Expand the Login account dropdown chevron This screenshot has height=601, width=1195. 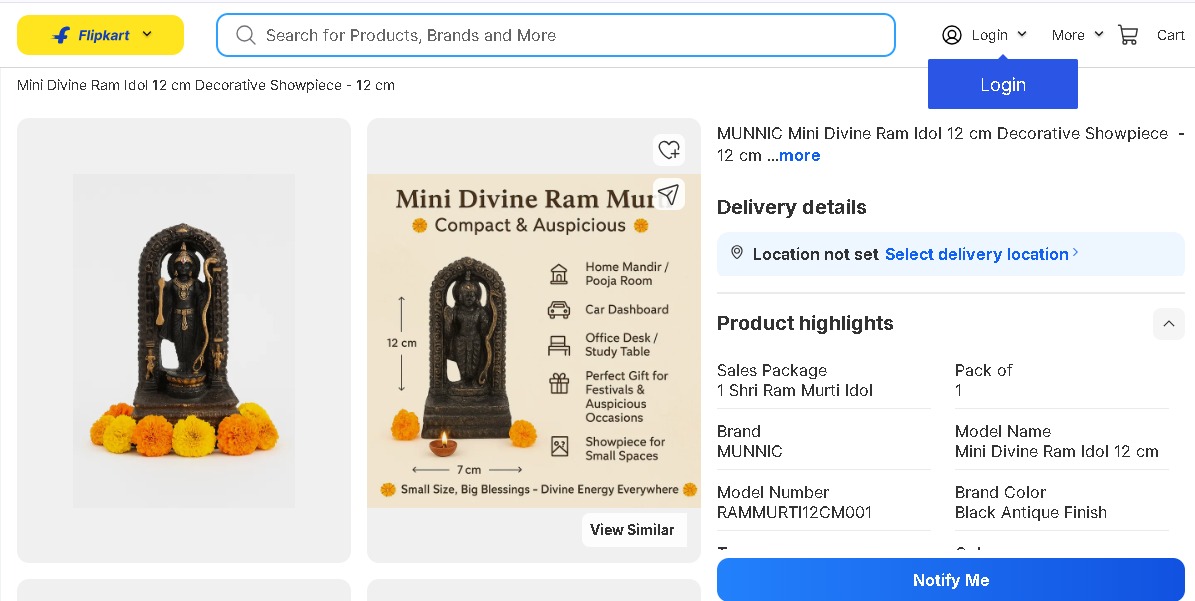(1022, 34)
